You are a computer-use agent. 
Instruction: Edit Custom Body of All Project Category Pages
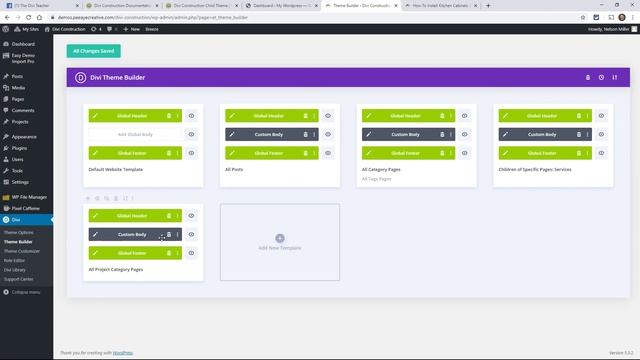click(95, 234)
